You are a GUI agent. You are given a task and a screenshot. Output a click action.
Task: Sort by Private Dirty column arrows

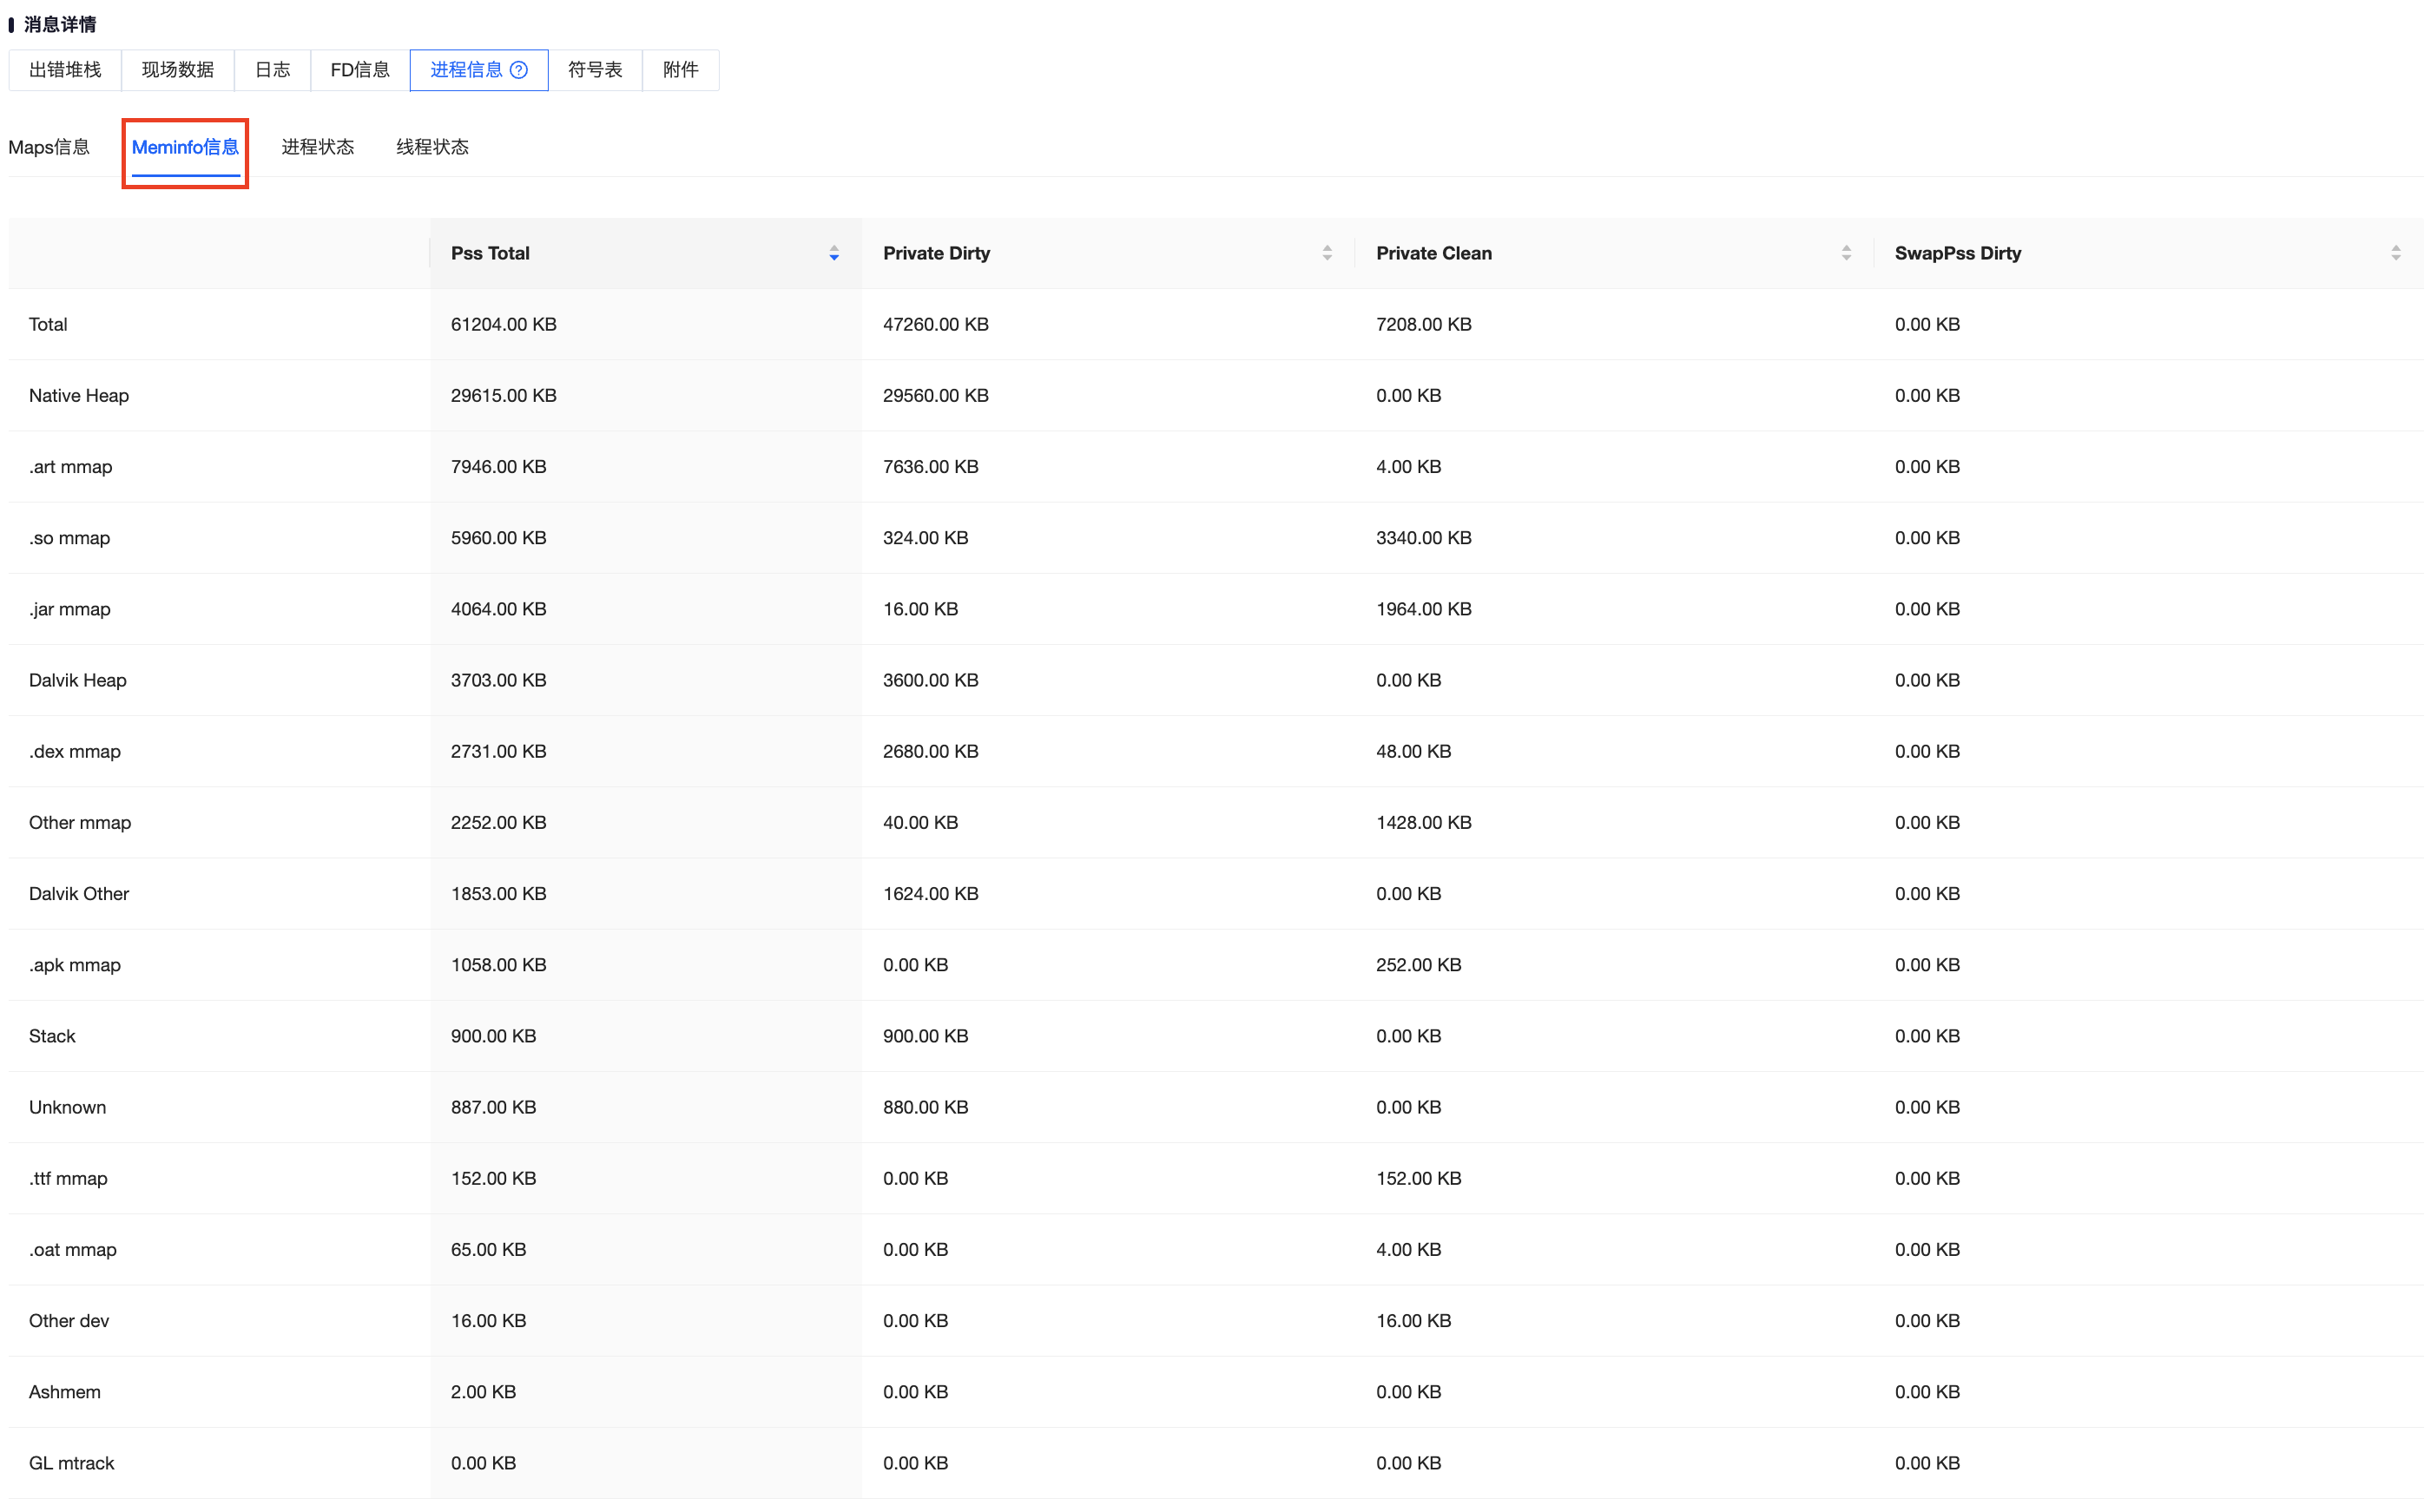click(1327, 254)
